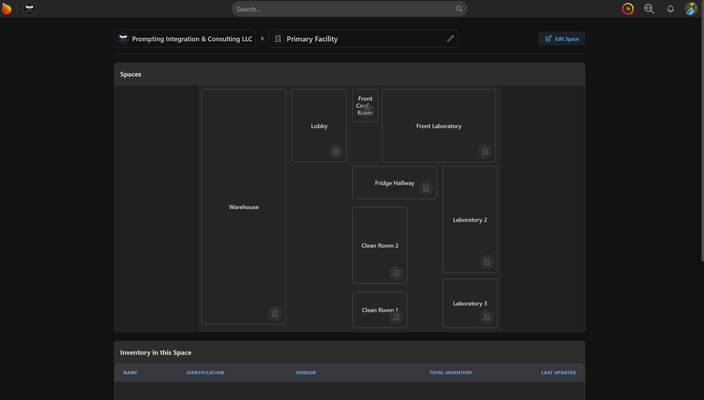
Task: Open notifications bell icon
Action: 670,9
